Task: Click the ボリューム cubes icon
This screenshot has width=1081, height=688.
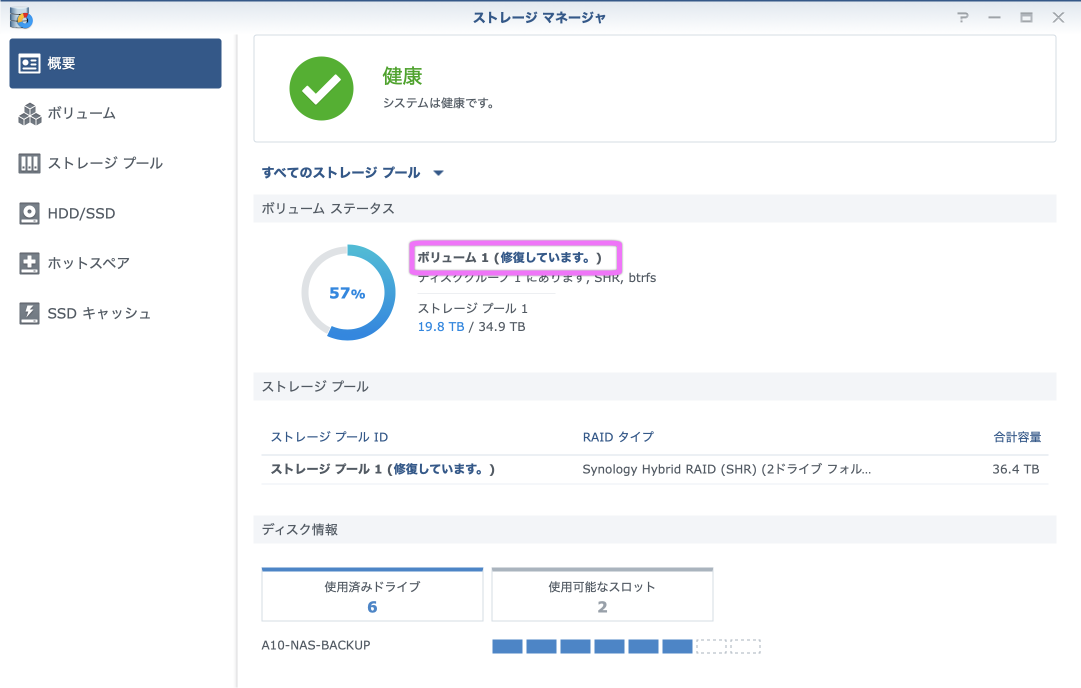Action: click(x=30, y=114)
